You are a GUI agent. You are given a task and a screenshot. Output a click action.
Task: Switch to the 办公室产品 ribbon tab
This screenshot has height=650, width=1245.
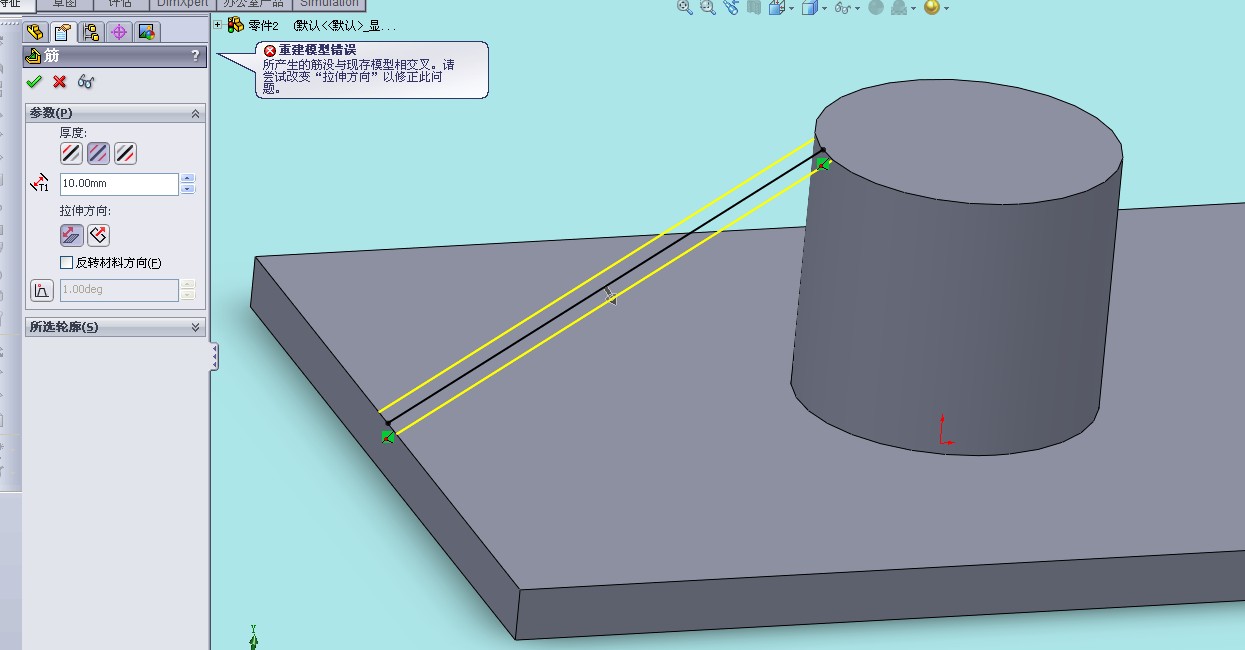pyautogui.click(x=253, y=4)
